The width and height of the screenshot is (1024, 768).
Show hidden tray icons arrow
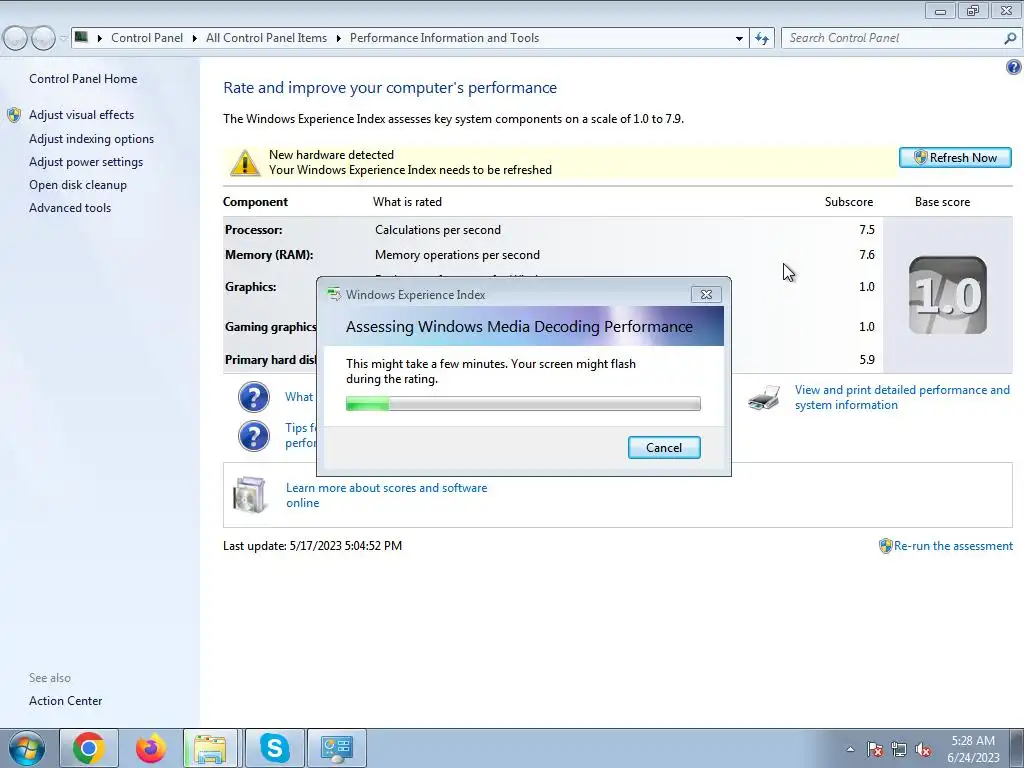click(850, 749)
